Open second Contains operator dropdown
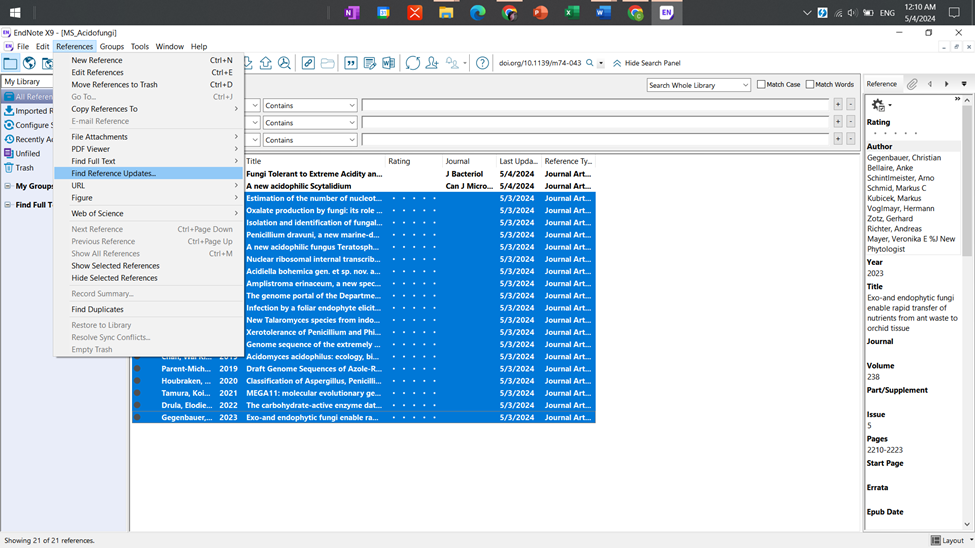The image size is (975, 548). [310, 123]
